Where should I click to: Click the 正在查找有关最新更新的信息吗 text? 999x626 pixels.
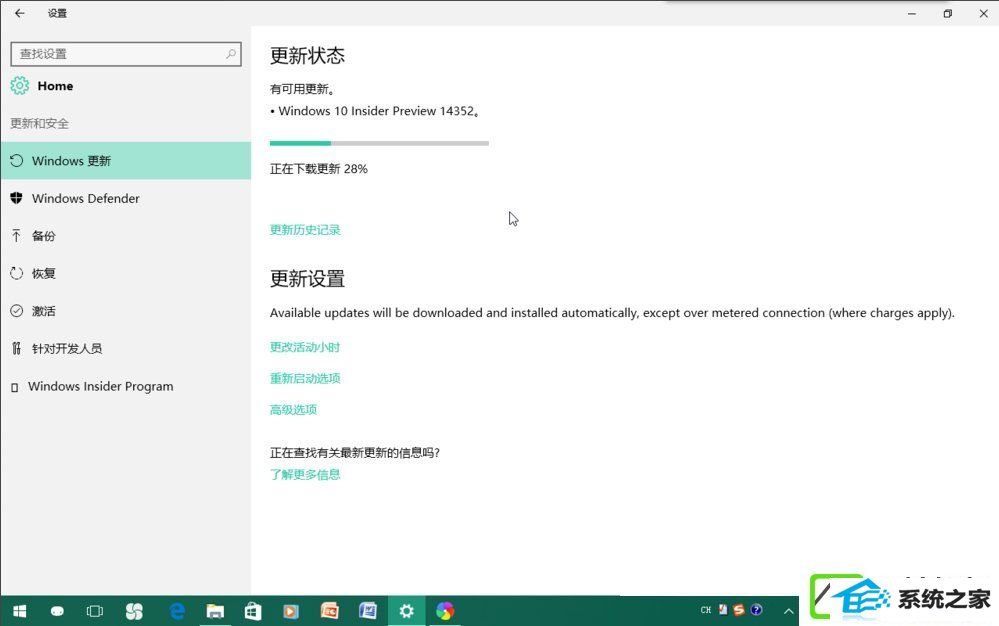point(355,453)
